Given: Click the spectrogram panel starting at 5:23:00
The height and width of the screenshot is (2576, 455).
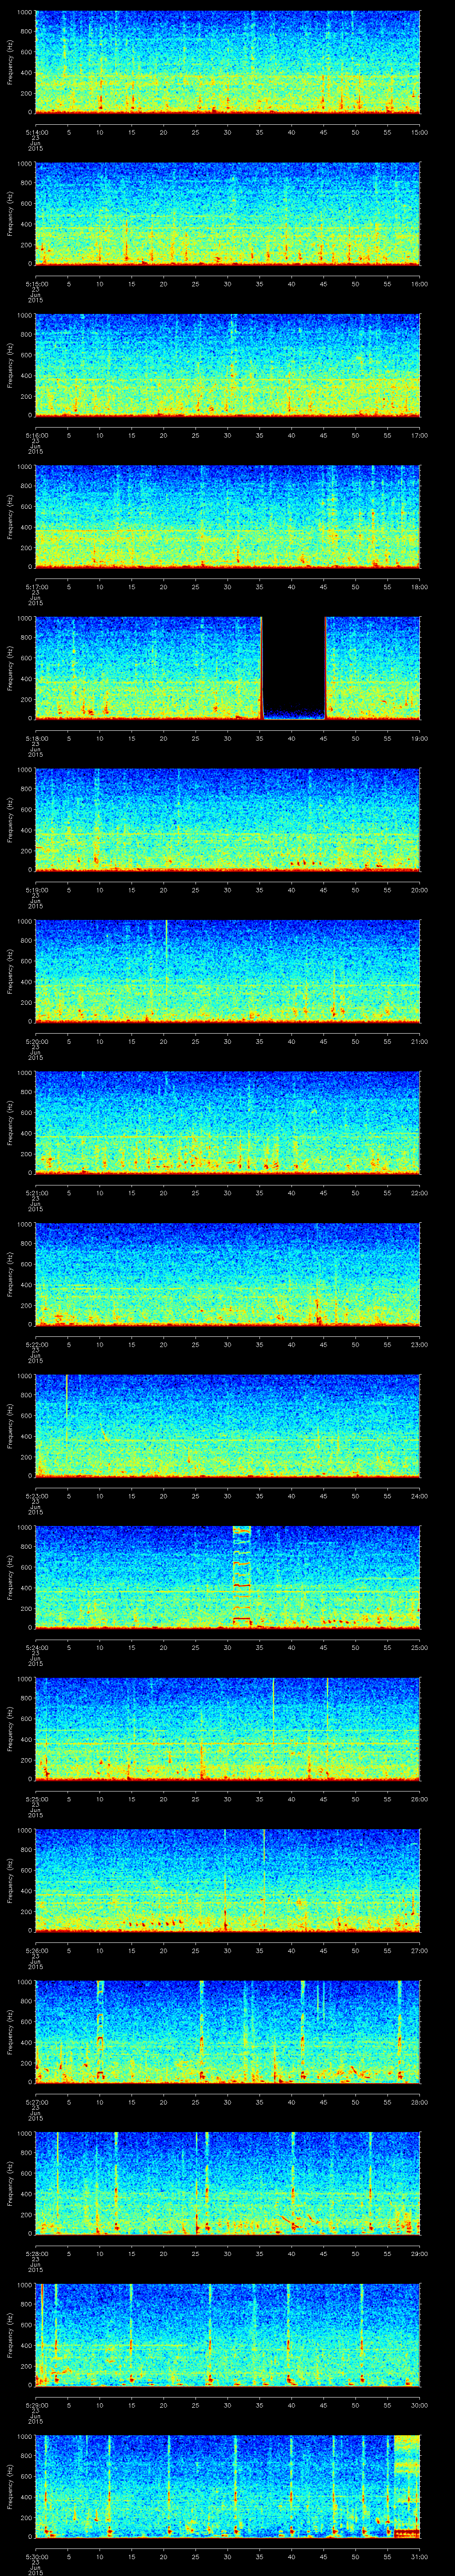Looking at the screenshot, I should tap(228, 1425).
